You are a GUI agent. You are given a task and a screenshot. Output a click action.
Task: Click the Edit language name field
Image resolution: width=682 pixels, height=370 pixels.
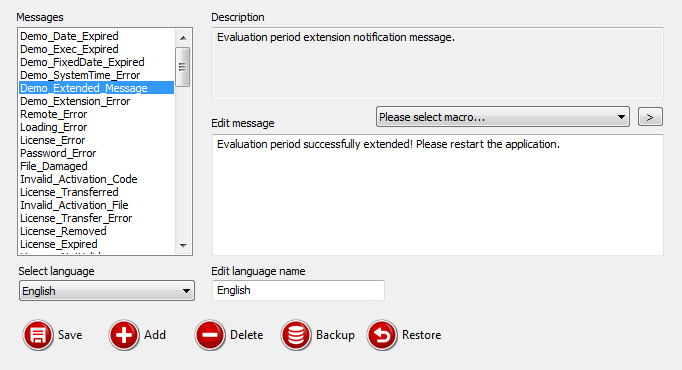coord(298,290)
